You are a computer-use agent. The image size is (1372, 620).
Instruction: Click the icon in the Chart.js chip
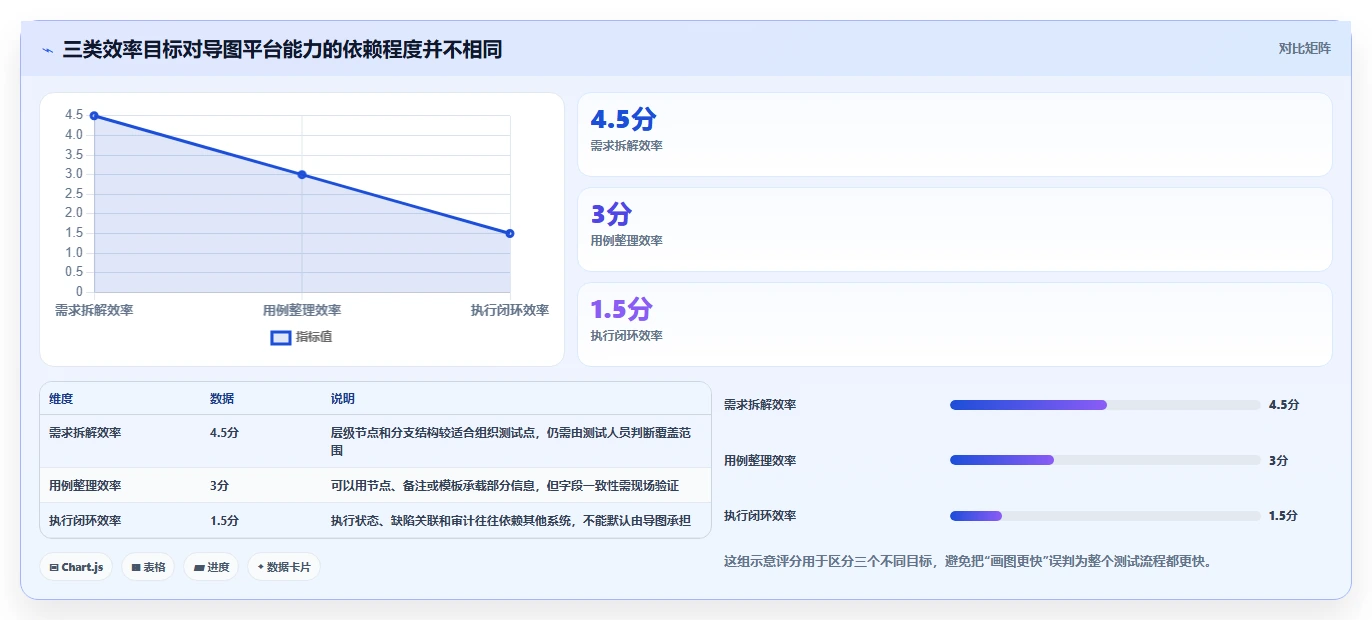point(54,567)
